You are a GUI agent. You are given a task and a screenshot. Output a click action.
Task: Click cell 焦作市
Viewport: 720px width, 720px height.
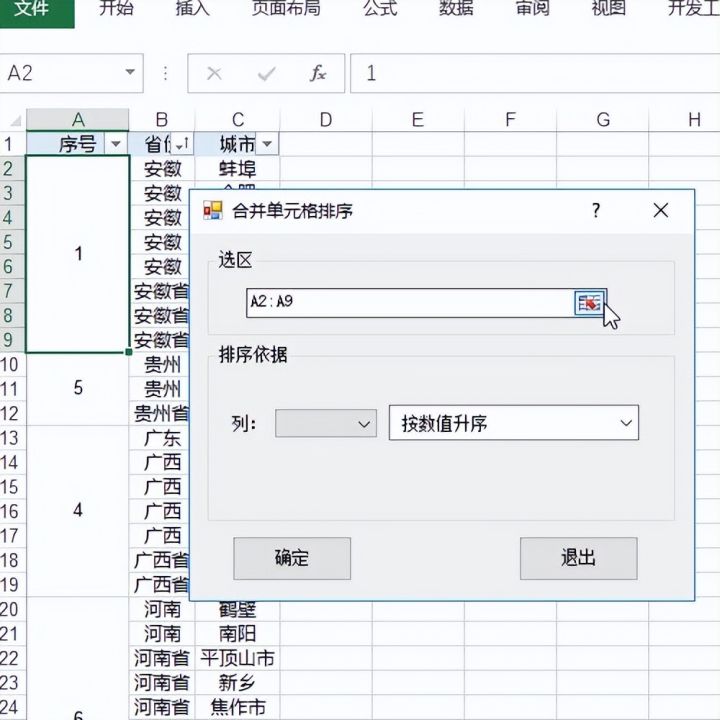[237, 707]
